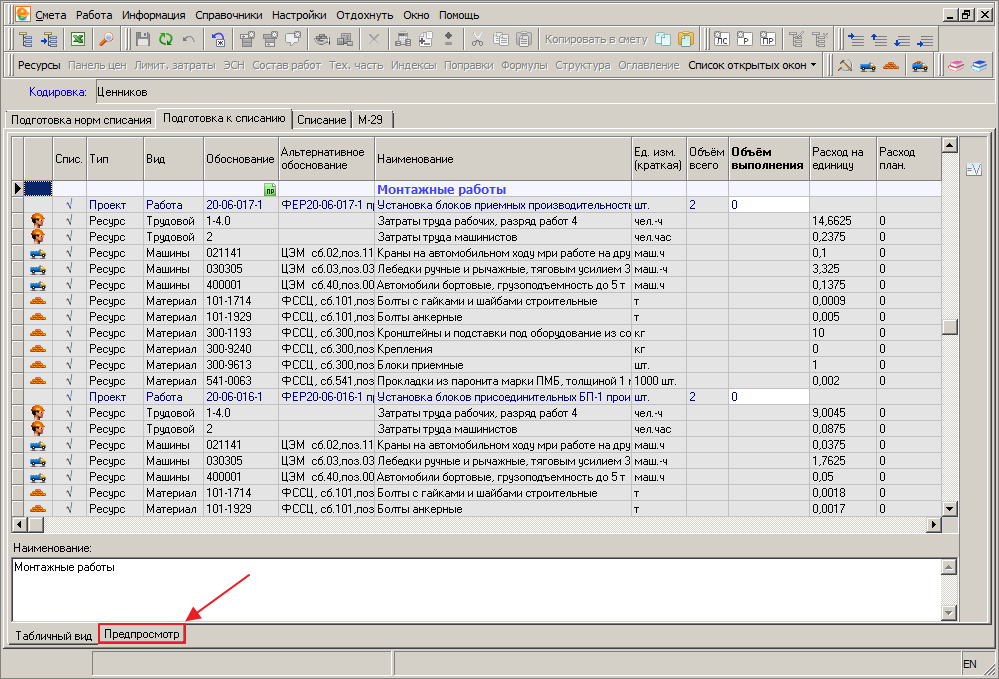Screen dimensions: 999x679
Task: Click the scissors cut icon
Action: tap(477, 40)
